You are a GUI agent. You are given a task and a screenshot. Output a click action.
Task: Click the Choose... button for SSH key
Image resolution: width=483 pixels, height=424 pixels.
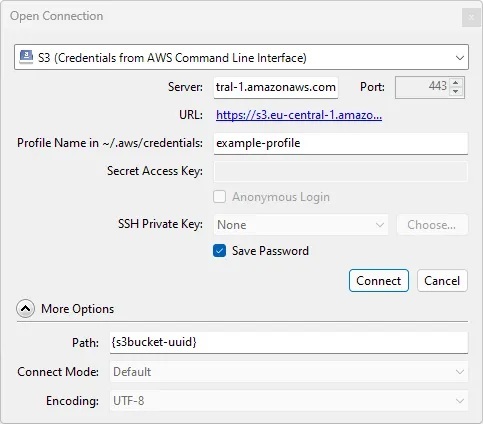pos(432,225)
